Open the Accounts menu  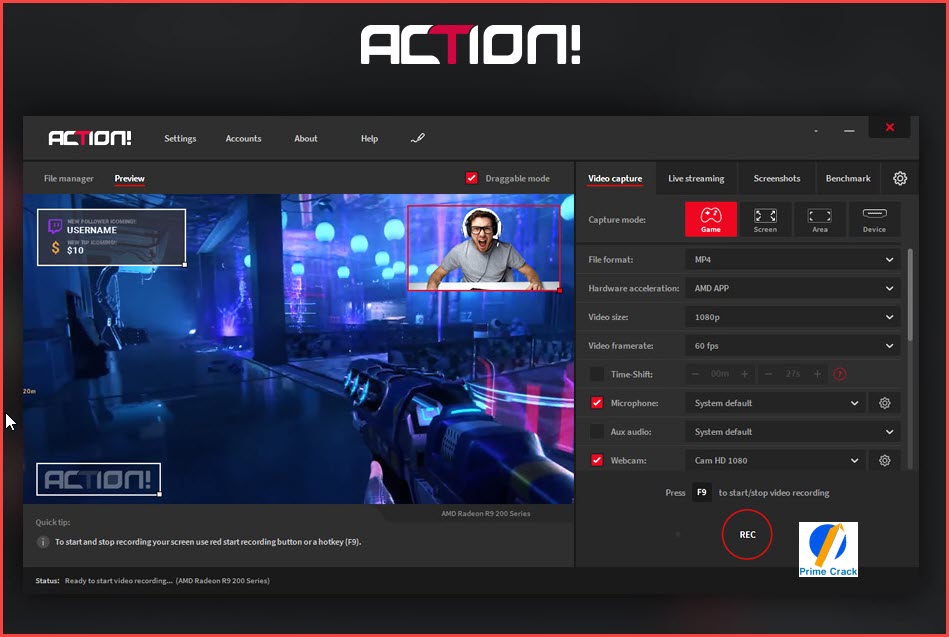coord(243,139)
